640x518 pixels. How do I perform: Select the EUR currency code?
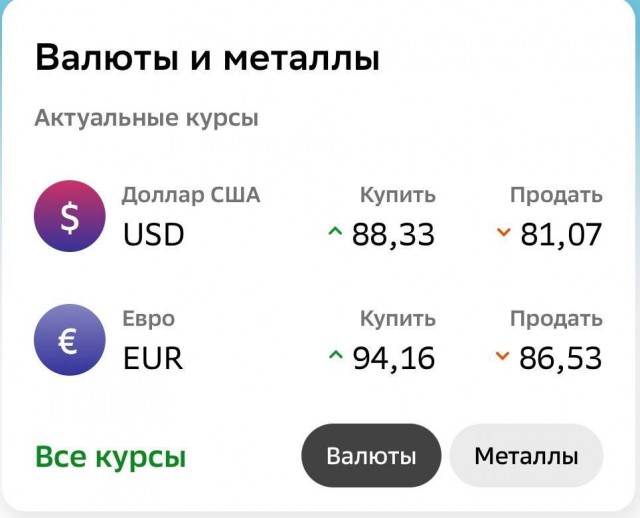click(x=153, y=358)
